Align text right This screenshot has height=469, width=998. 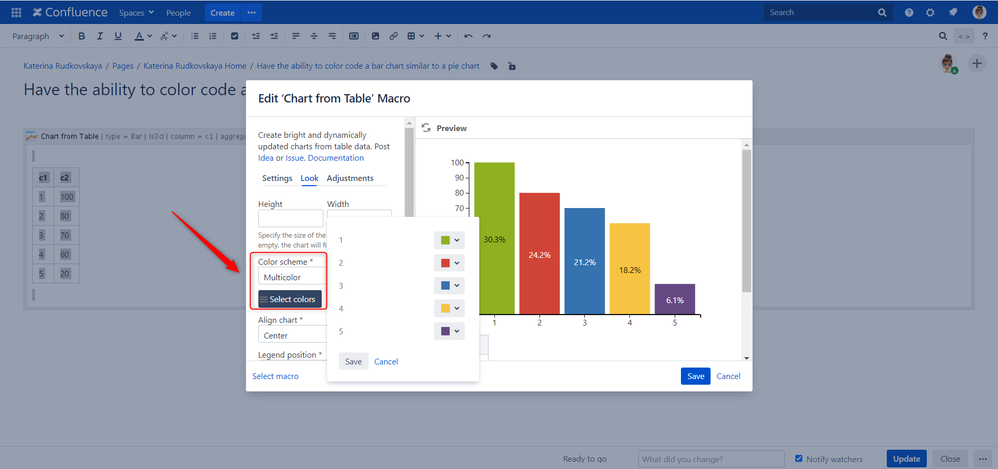(332, 36)
